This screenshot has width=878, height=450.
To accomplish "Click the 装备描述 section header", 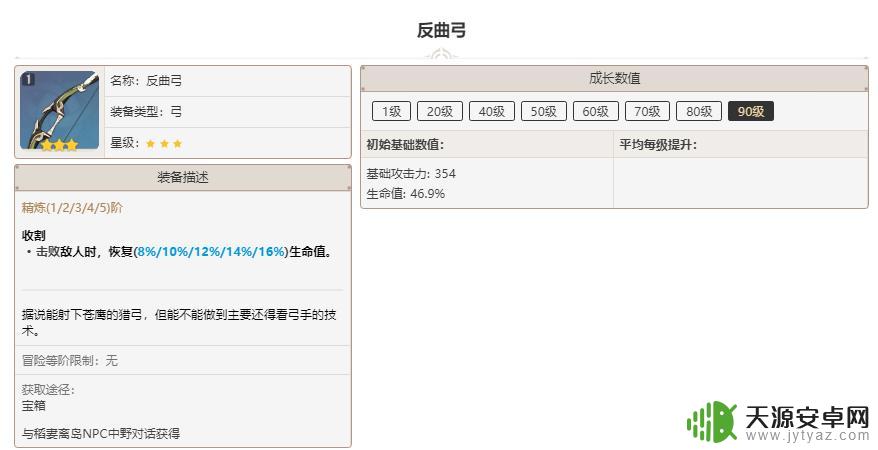I will click(x=183, y=177).
